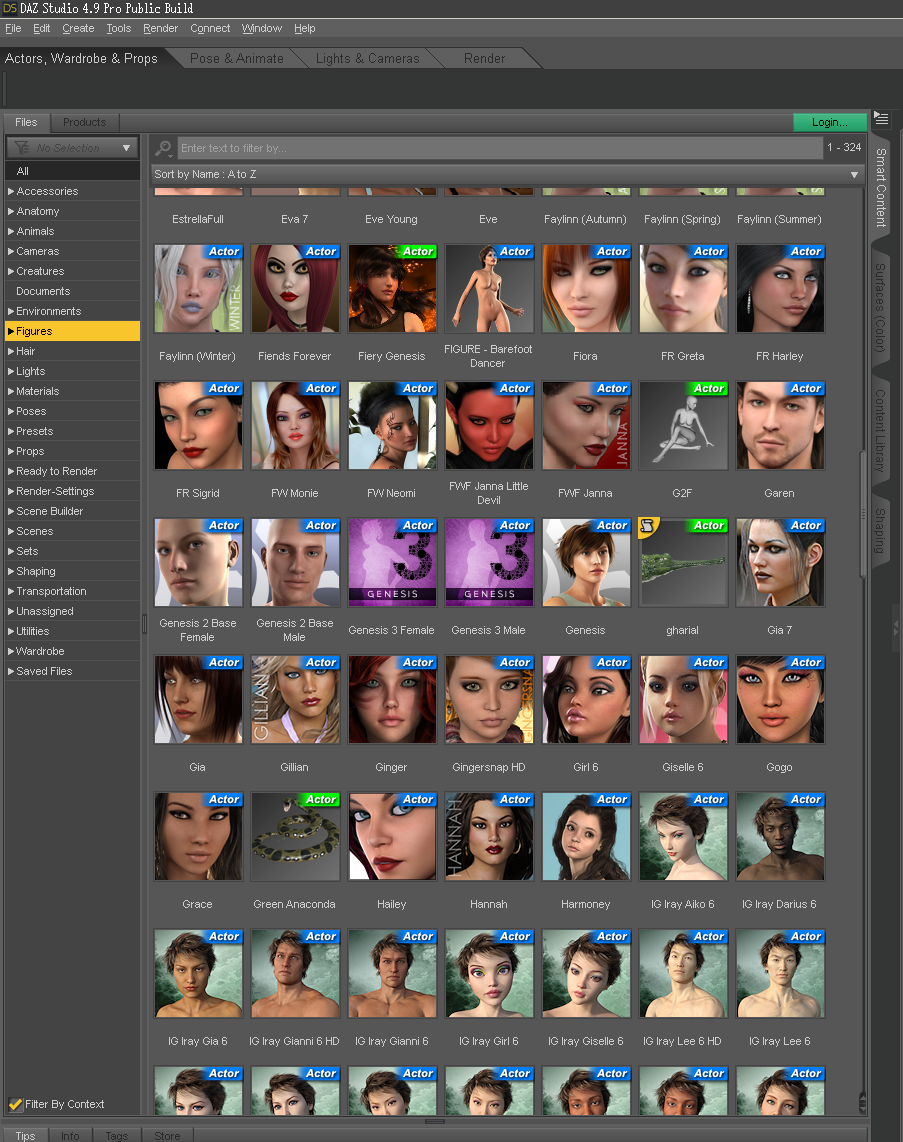Screen dimensions: 903x1142
Task: Choose the Genesis 3 Female icon
Action: [393, 563]
